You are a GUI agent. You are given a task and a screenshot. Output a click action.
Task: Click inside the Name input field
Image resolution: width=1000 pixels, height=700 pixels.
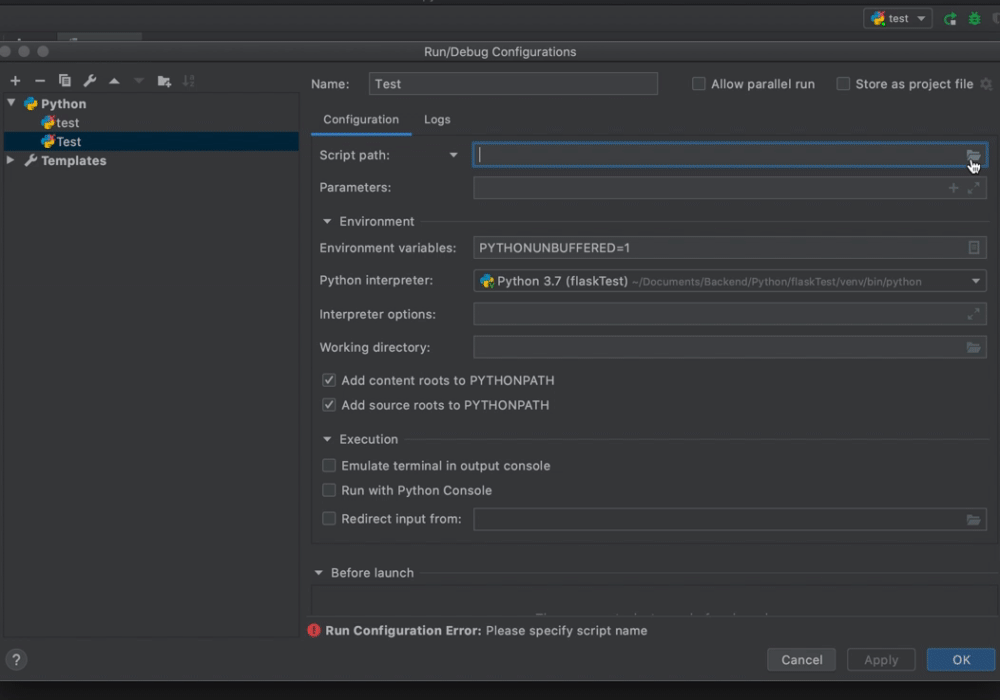(513, 84)
